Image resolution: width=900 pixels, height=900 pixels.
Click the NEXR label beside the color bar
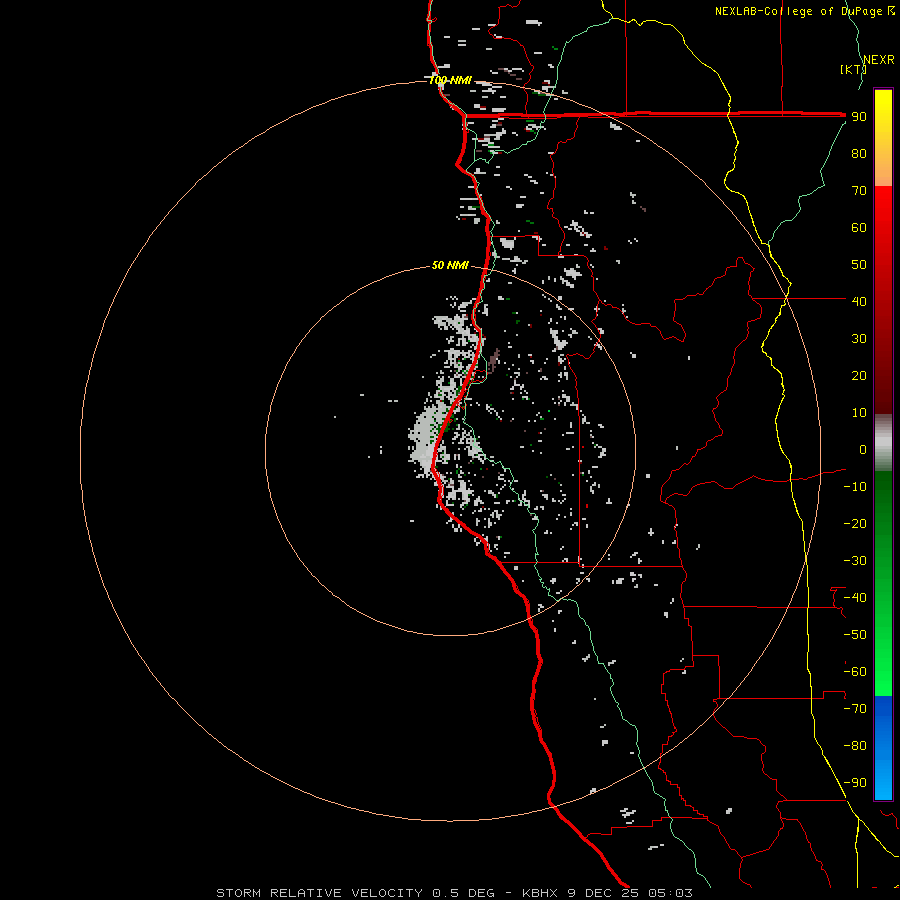[879, 60]
